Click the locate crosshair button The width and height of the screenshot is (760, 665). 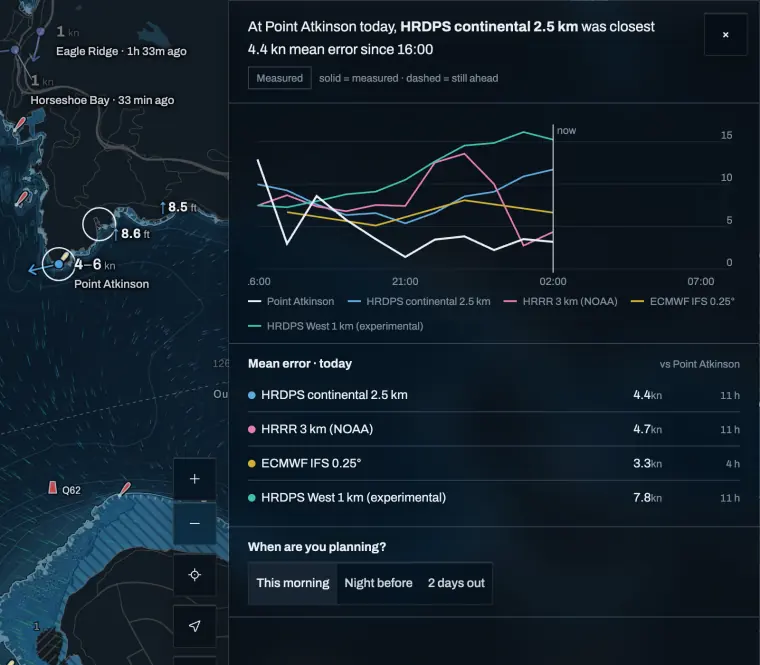[x=194, y=575]
